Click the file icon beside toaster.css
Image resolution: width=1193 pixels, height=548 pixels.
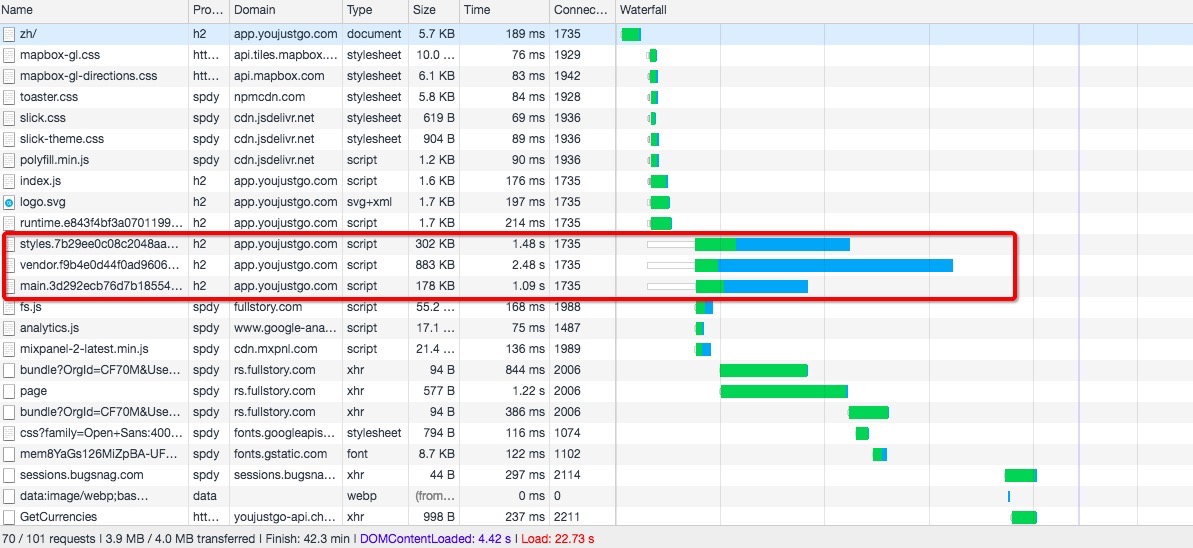click(x=8, y=97)
